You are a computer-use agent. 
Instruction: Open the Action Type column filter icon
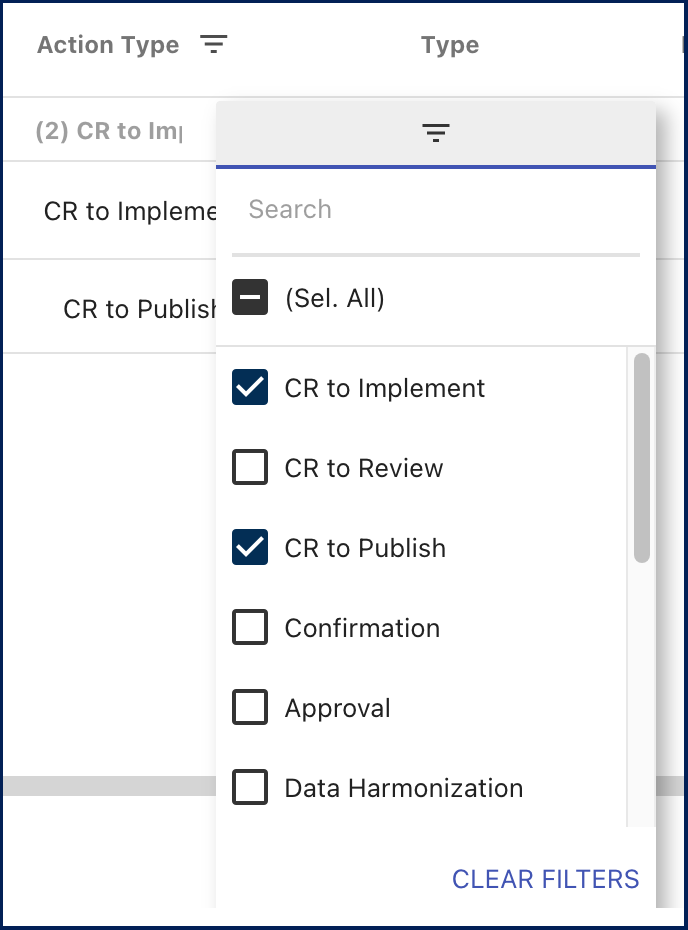(x=214, y=45)
